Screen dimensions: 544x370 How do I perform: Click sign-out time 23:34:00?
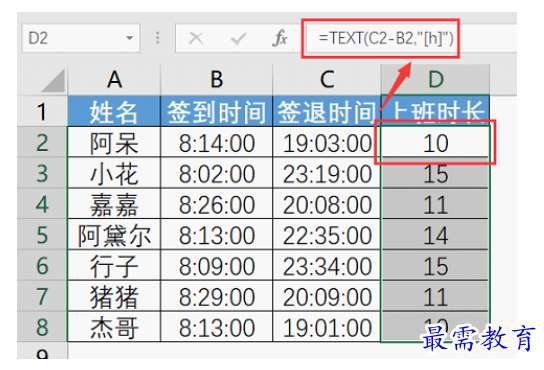click(327, 266)
